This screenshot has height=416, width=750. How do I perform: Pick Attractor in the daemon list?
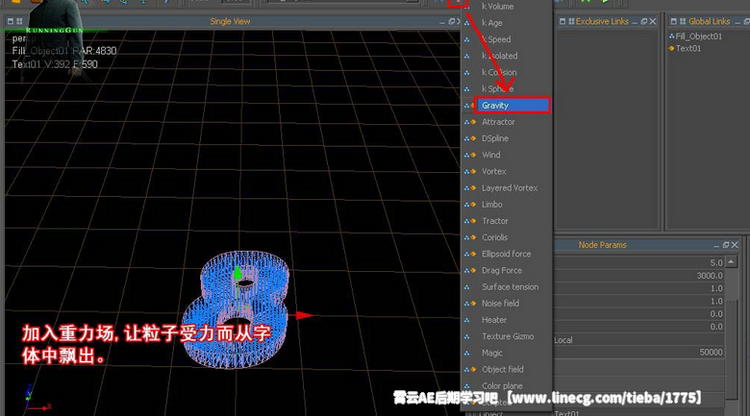(498, 122)
